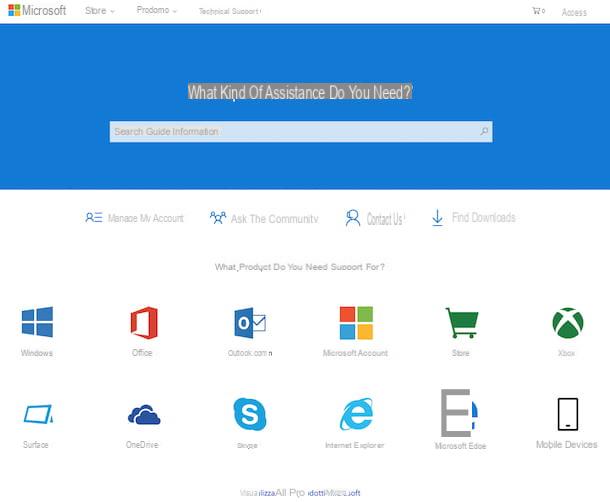Click the Contact Us person icon
610x502 pixels.
coord(353,218)
